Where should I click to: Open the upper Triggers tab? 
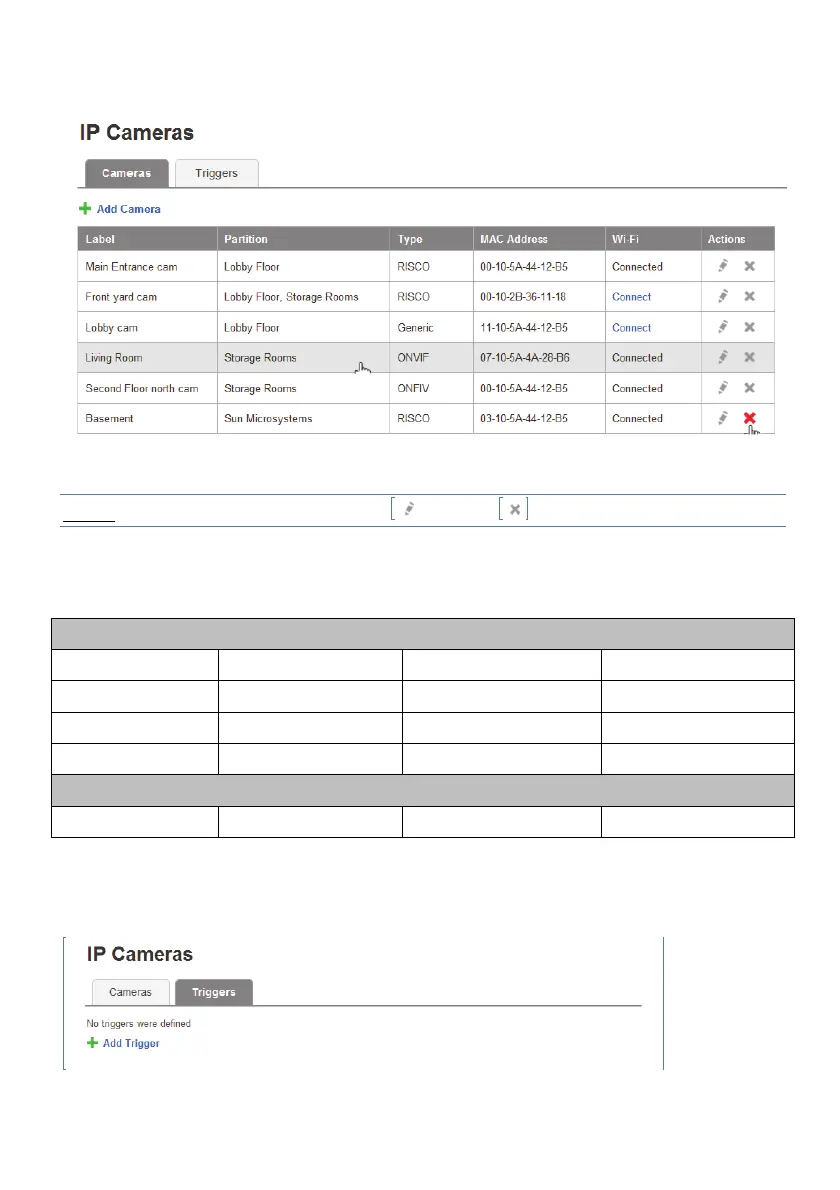coord(216,173)
